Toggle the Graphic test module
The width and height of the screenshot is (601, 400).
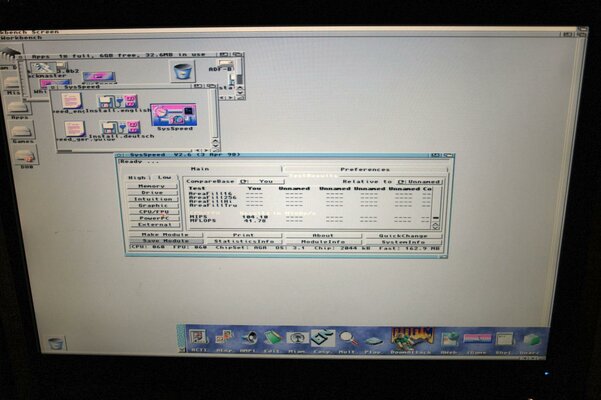152,205
